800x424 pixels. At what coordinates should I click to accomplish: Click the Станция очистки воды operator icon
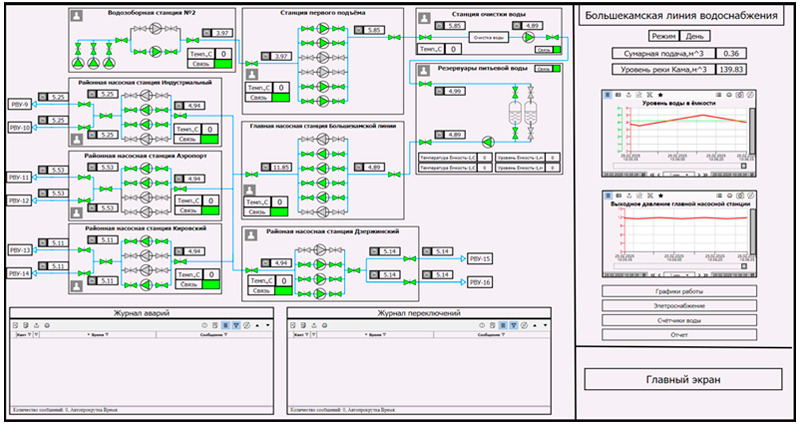point(426,18)
